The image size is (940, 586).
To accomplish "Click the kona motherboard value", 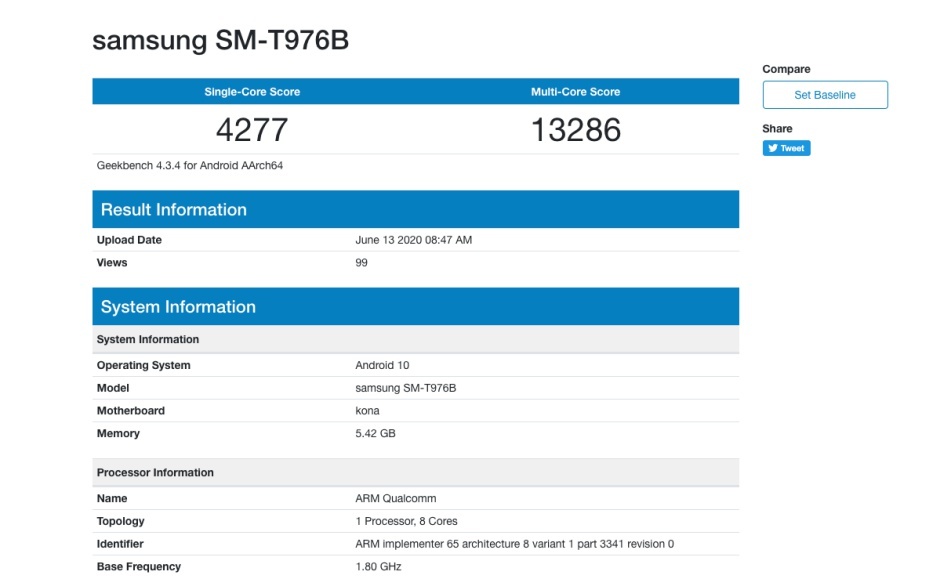I will click(x=367, y=411).
